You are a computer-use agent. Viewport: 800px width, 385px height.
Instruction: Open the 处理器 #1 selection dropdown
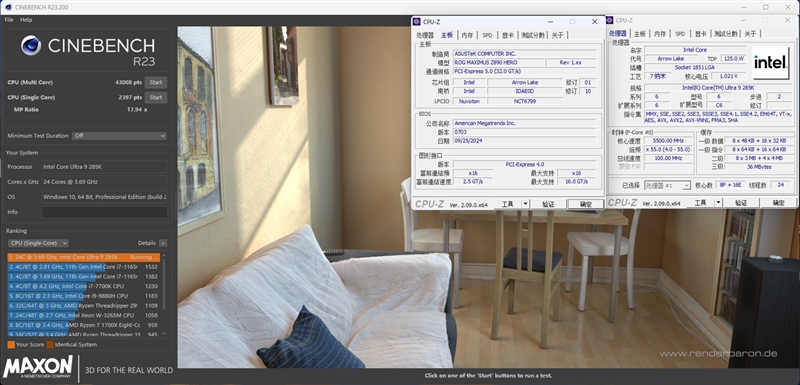(x=667, y=185)
